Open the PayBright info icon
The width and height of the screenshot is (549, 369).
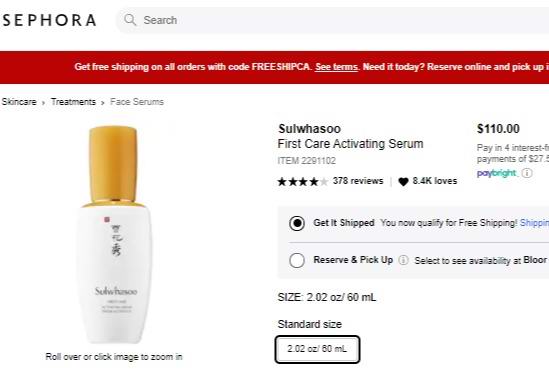pos(527,173)
